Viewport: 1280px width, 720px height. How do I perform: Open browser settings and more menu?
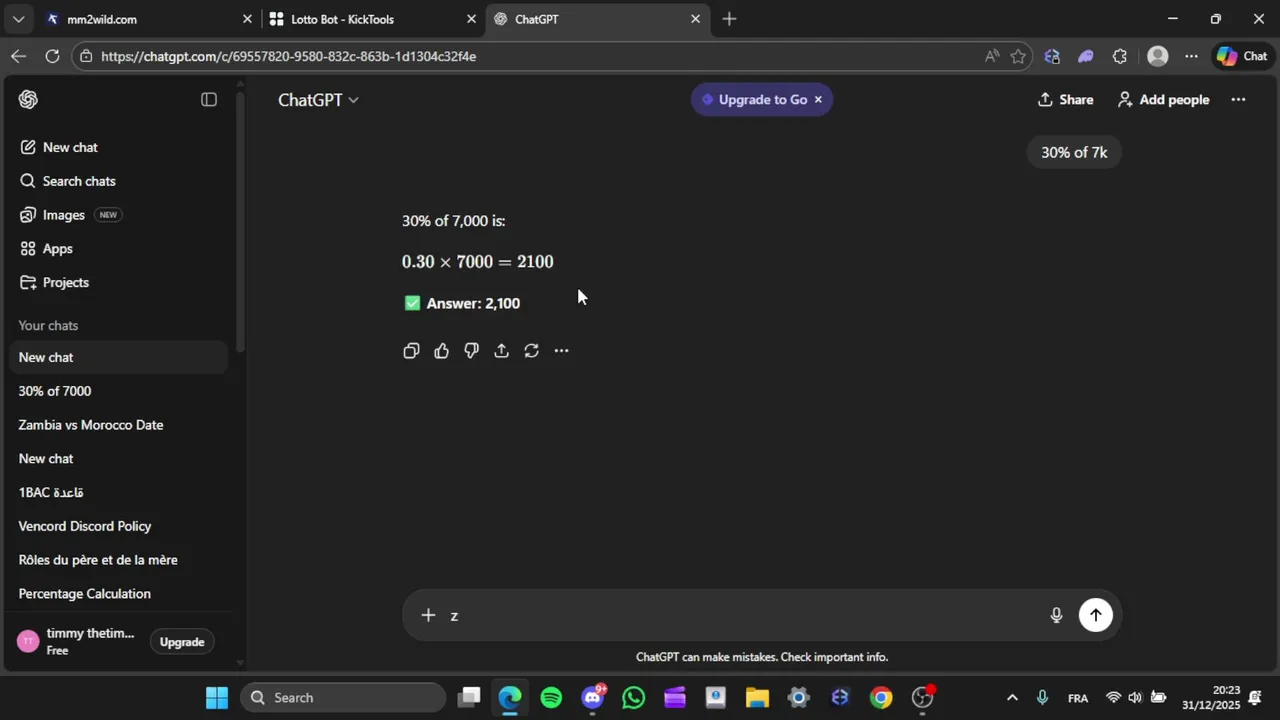pos(1191,56)
